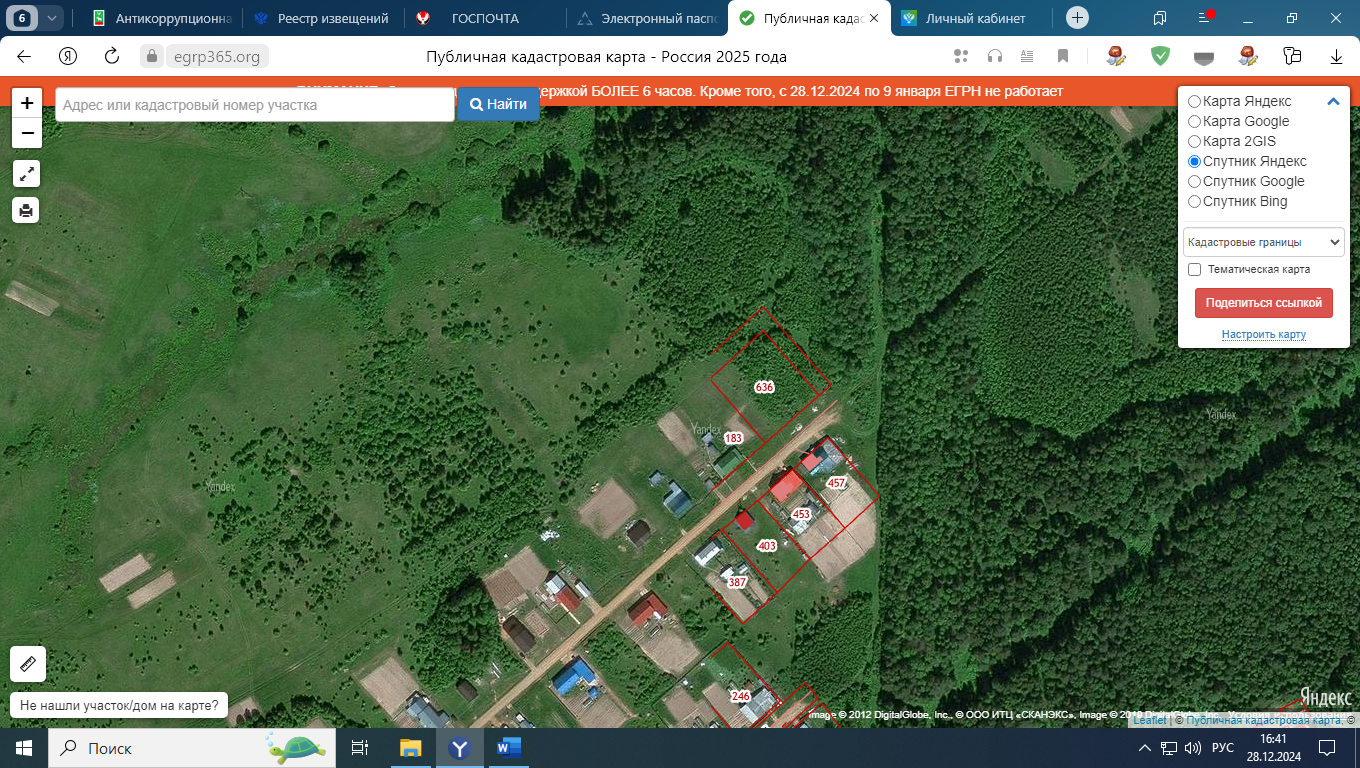Open Кадастровые границы dropdown
The height and width of the screenshot is (768, 1360).
[x=1264, y=242]
